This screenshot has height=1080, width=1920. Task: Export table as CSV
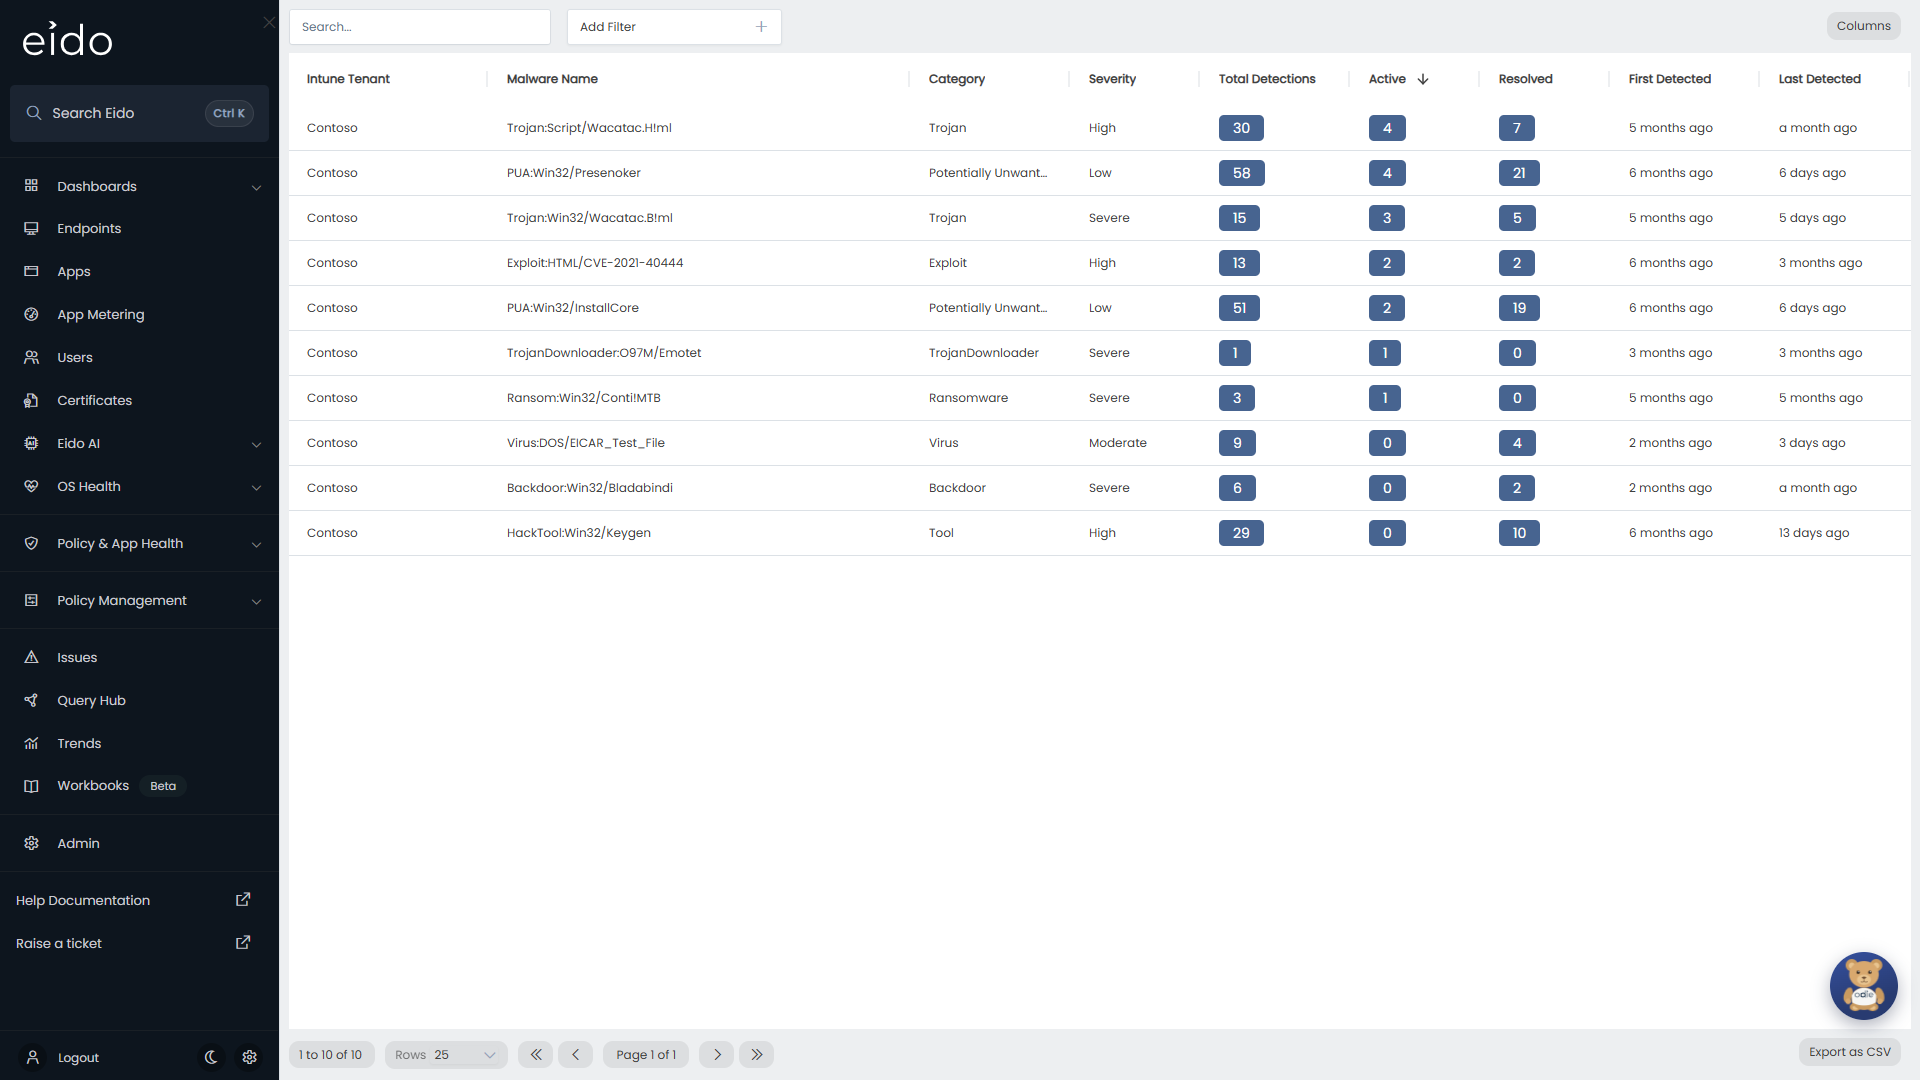click(x=1849, y=1052)
